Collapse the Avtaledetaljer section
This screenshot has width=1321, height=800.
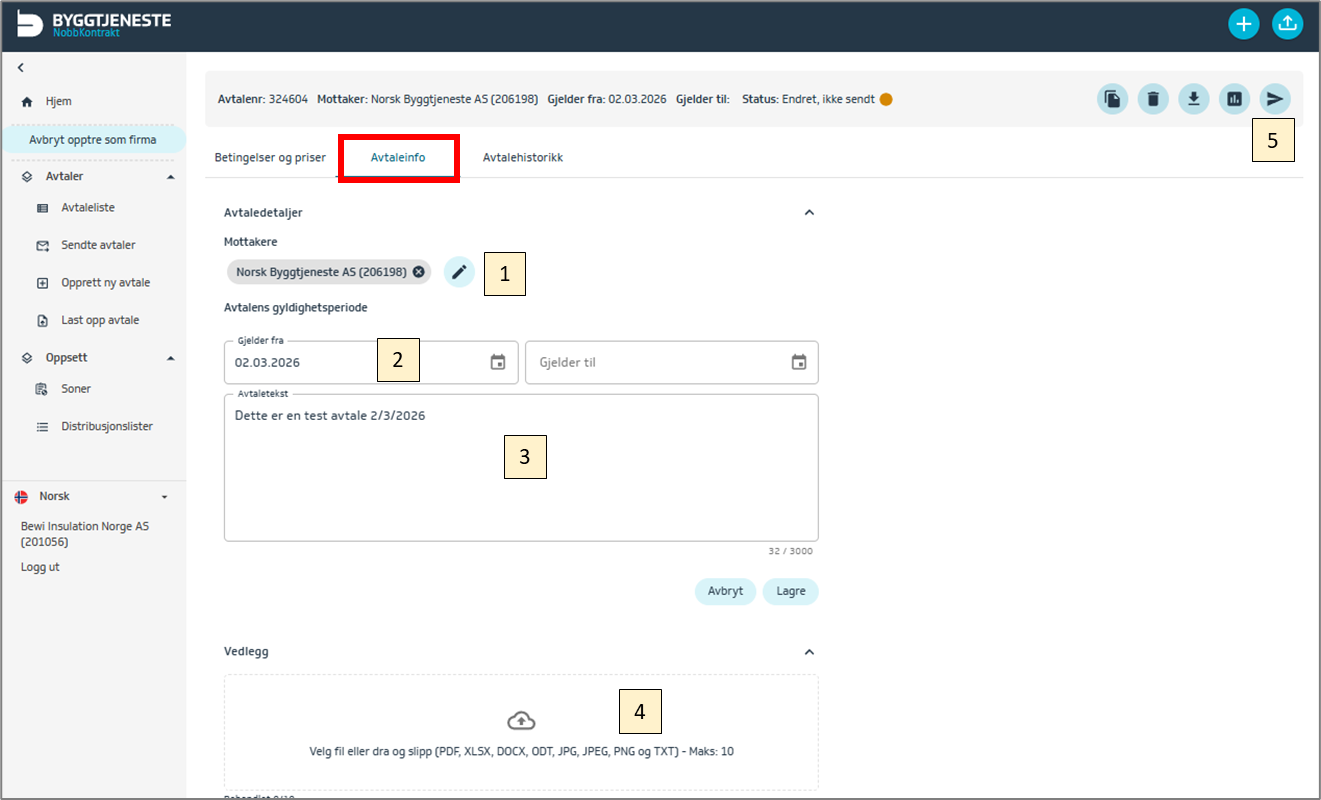pos(810,212)
